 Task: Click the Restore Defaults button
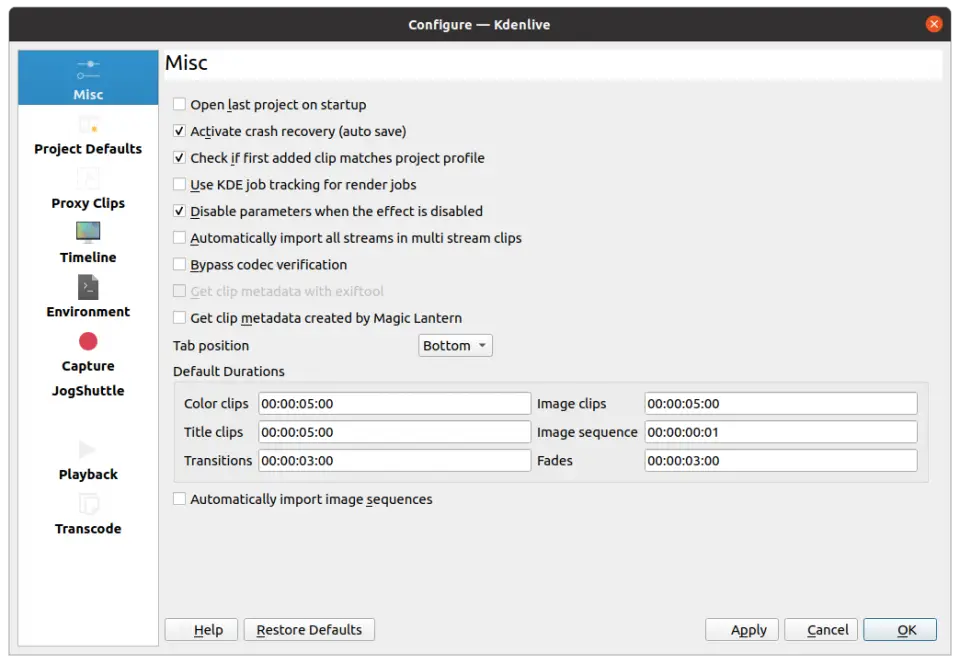308,629
